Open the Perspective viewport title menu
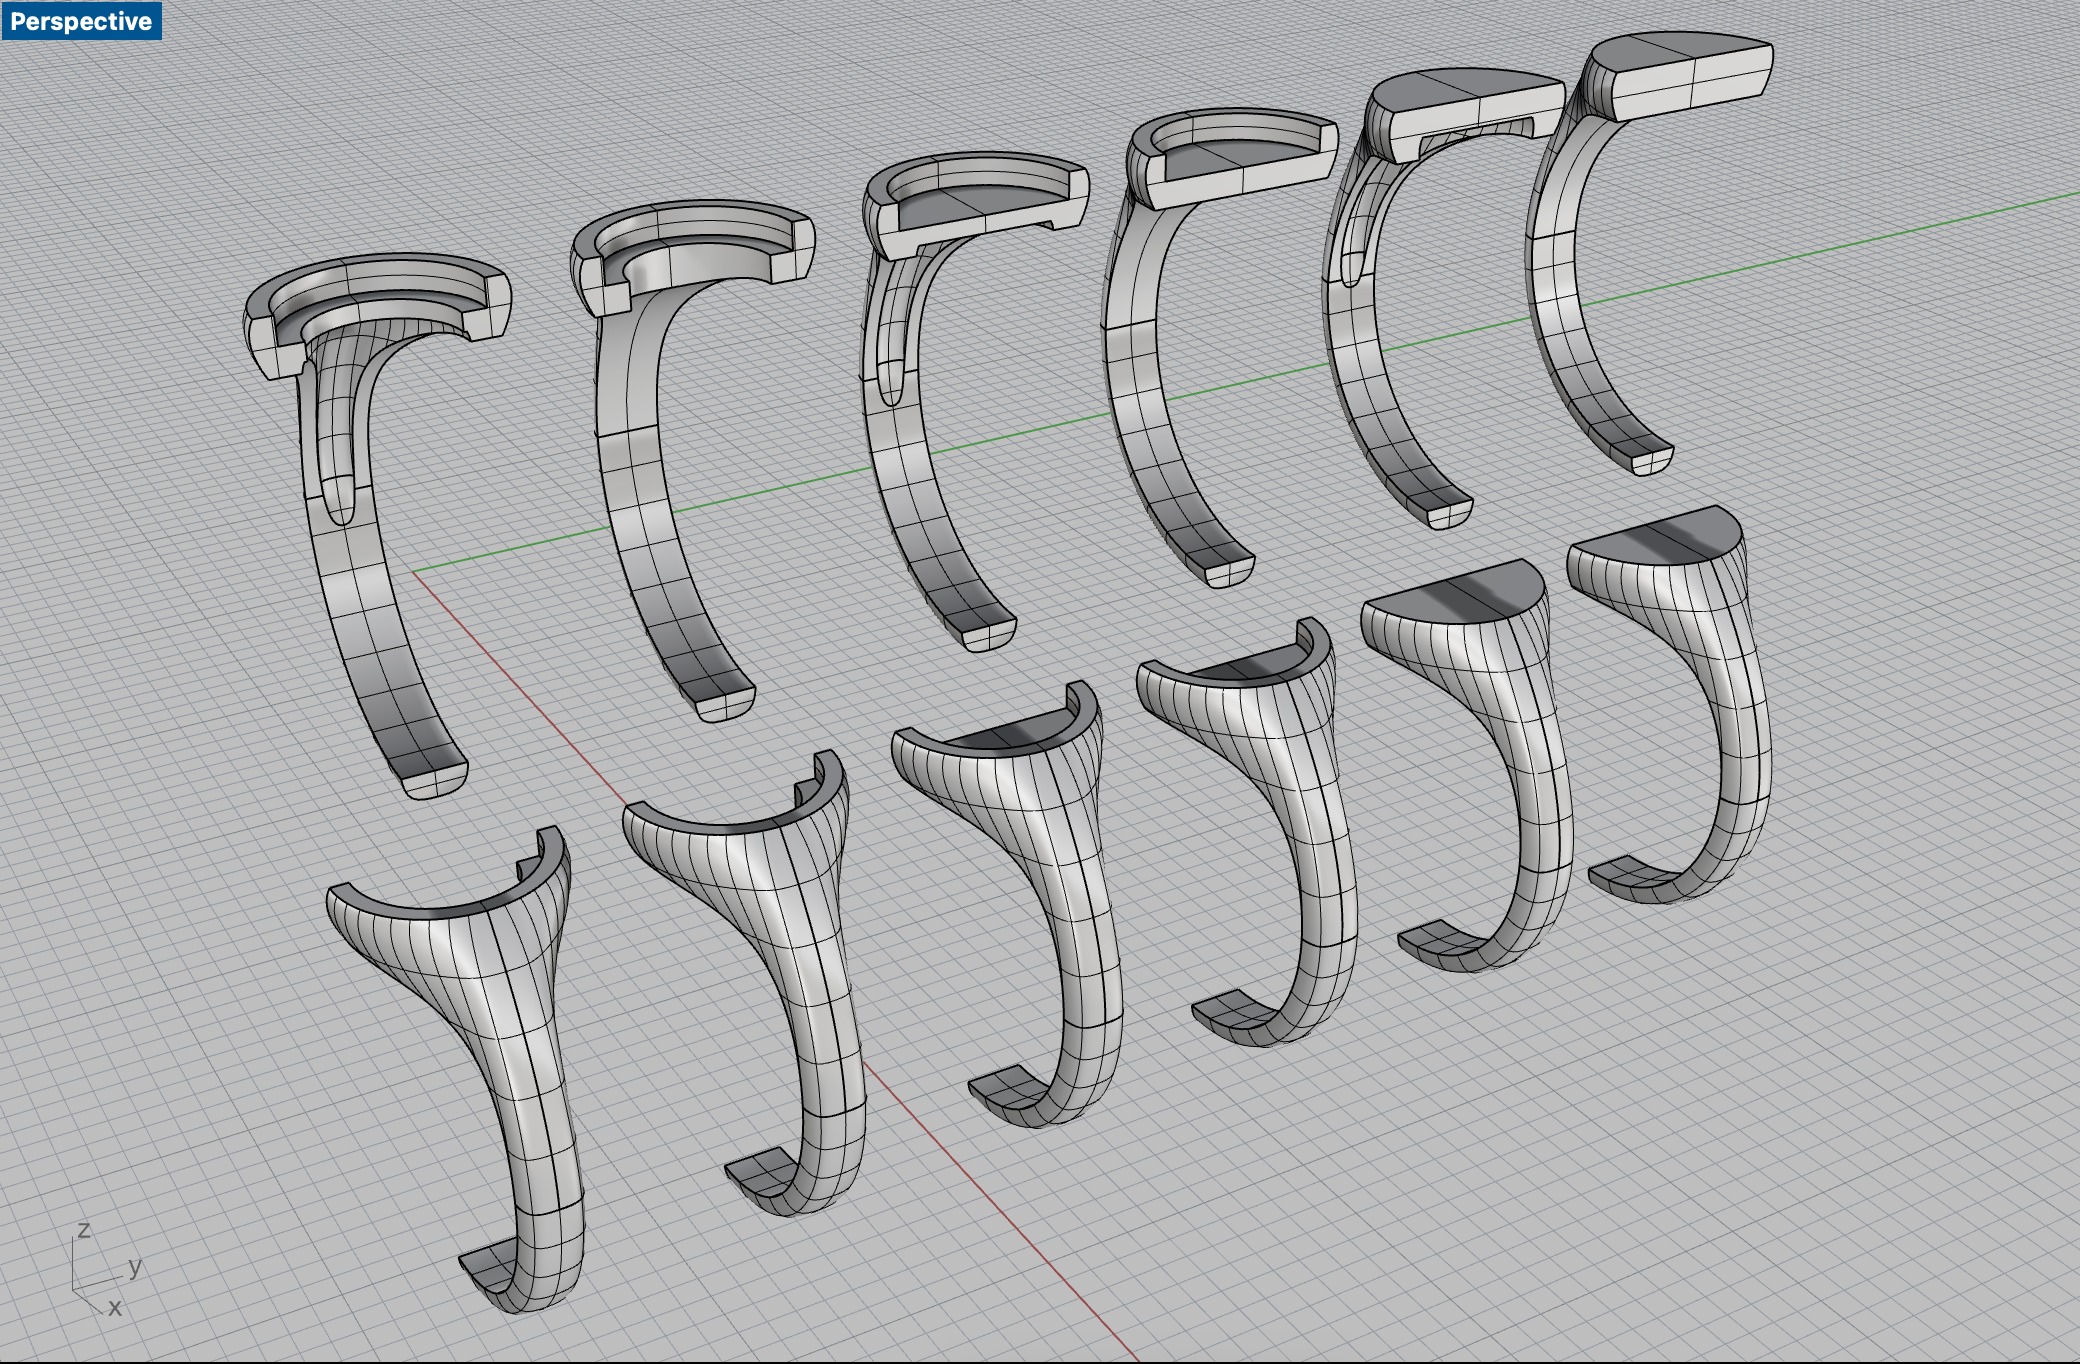The width and height of the screenshot is (2080, 1364). [x=81, y=21]
